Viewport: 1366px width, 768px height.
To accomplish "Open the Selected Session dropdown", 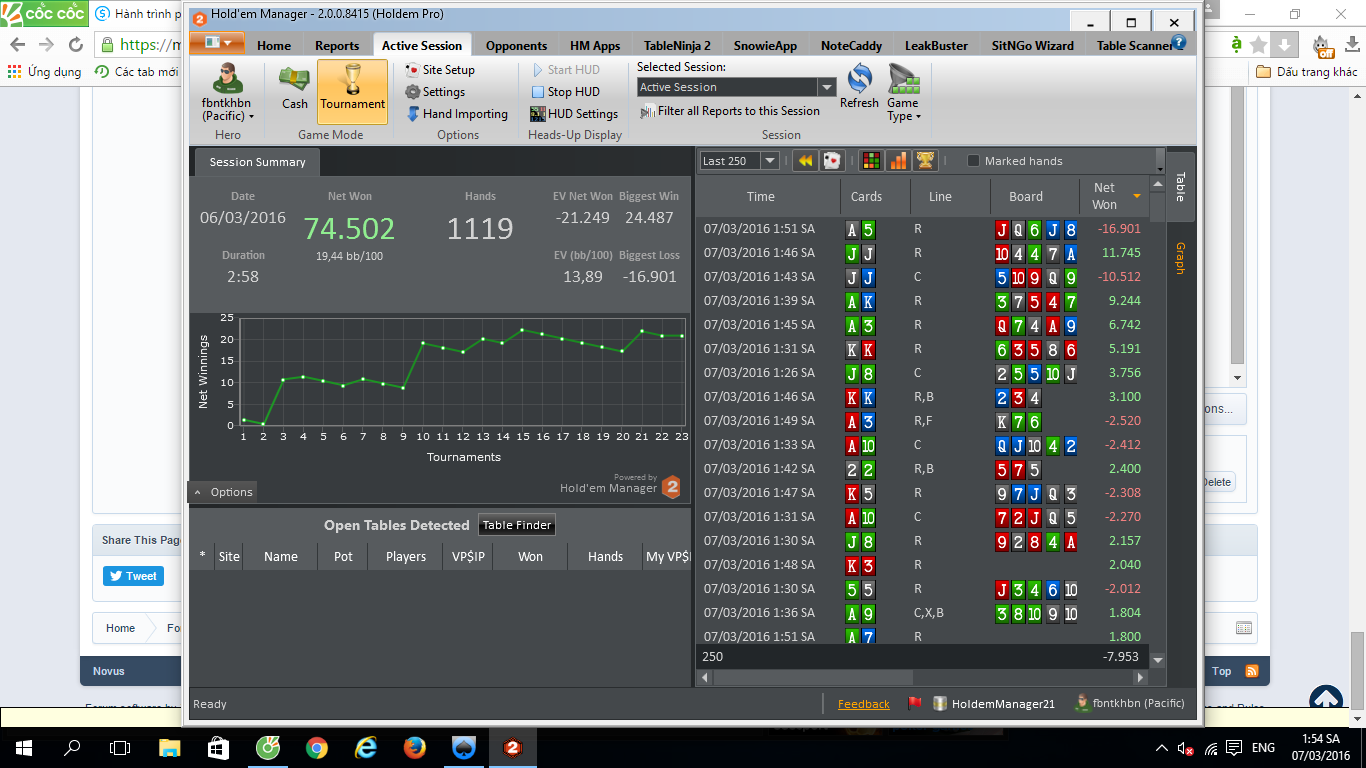I will pyautogui.click(x=826, y=88).
